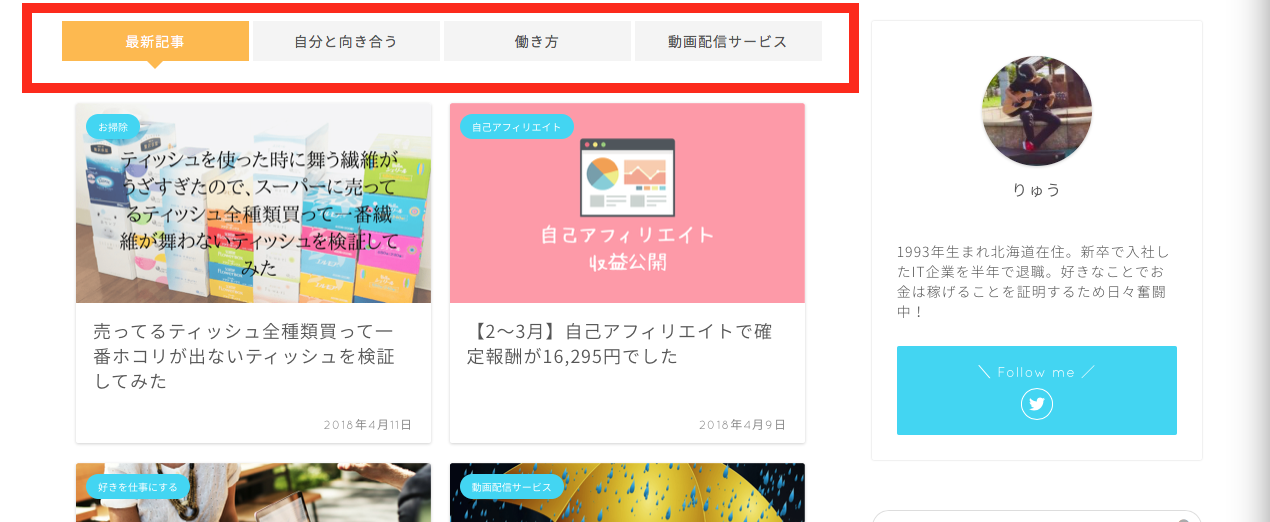Viewport: 1270px width, 522px height.
Task: Click the author name りゅう
Action: click(1037, 190)
